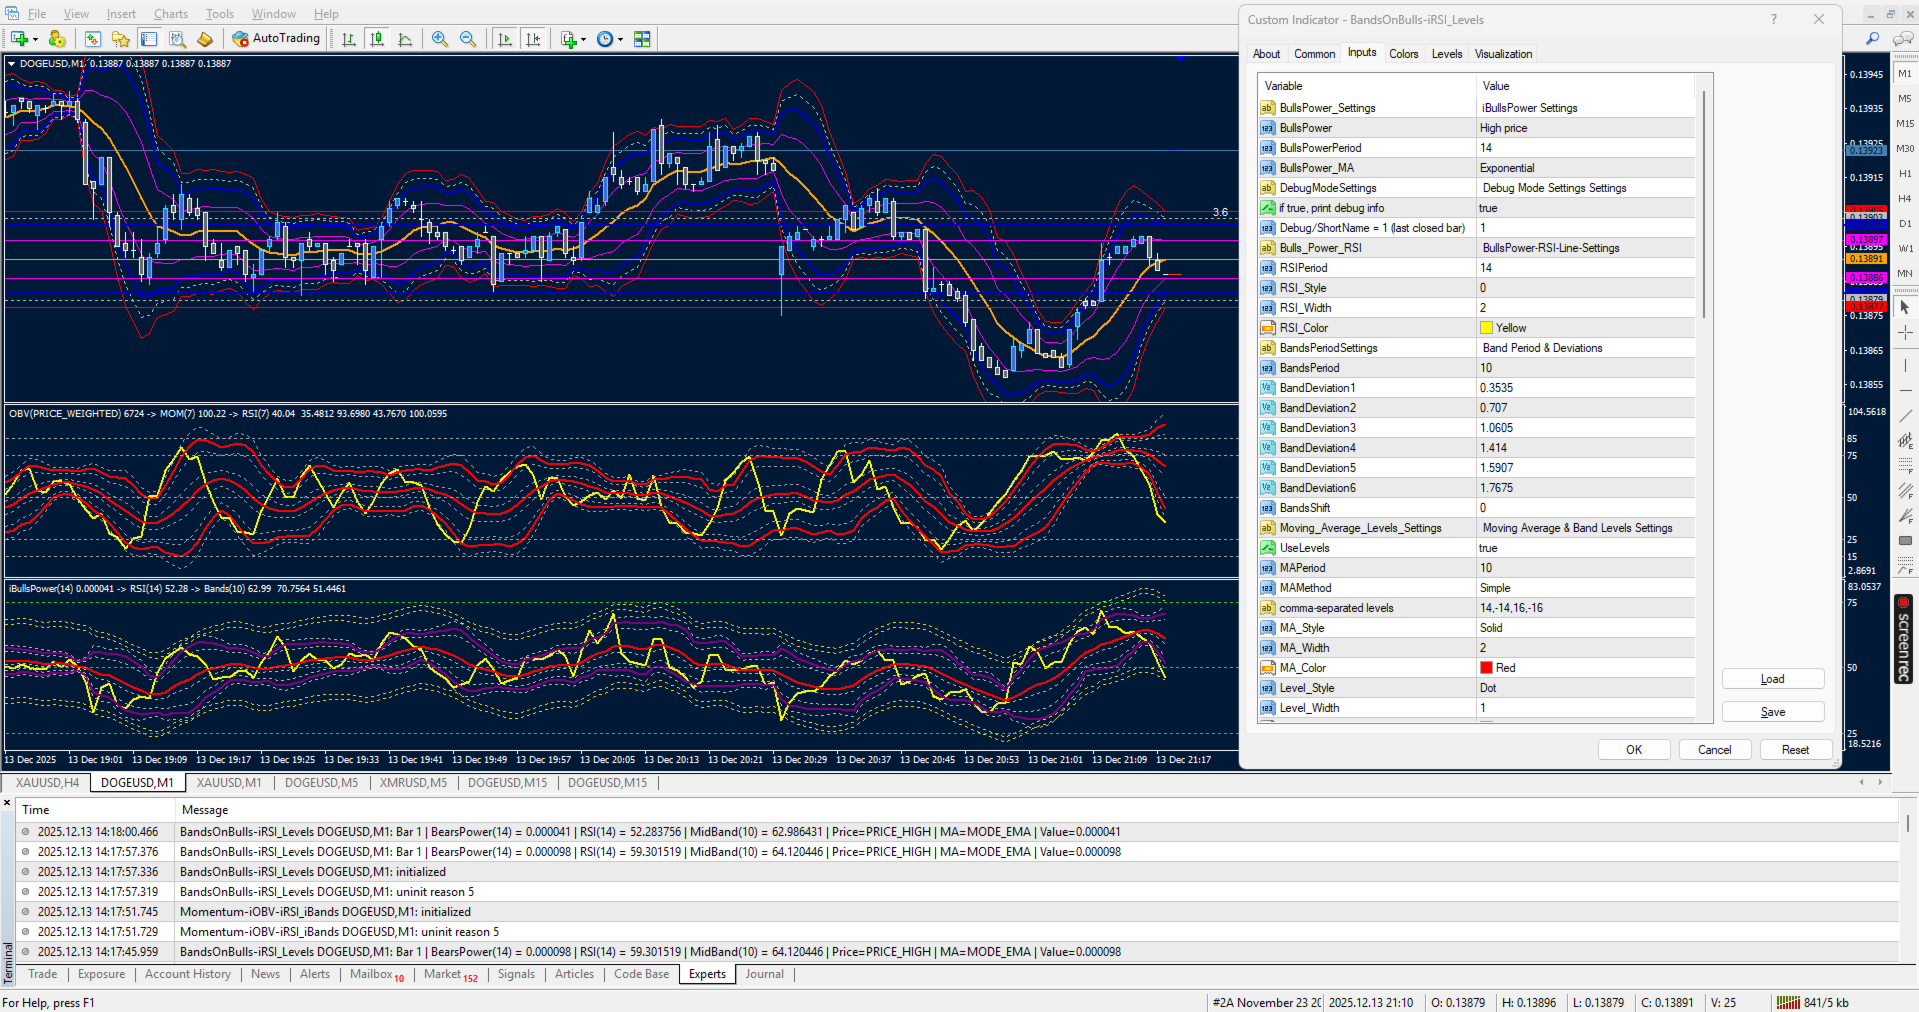Click the Load button
The image size is (1919, 1012).
pos(1772,679)
